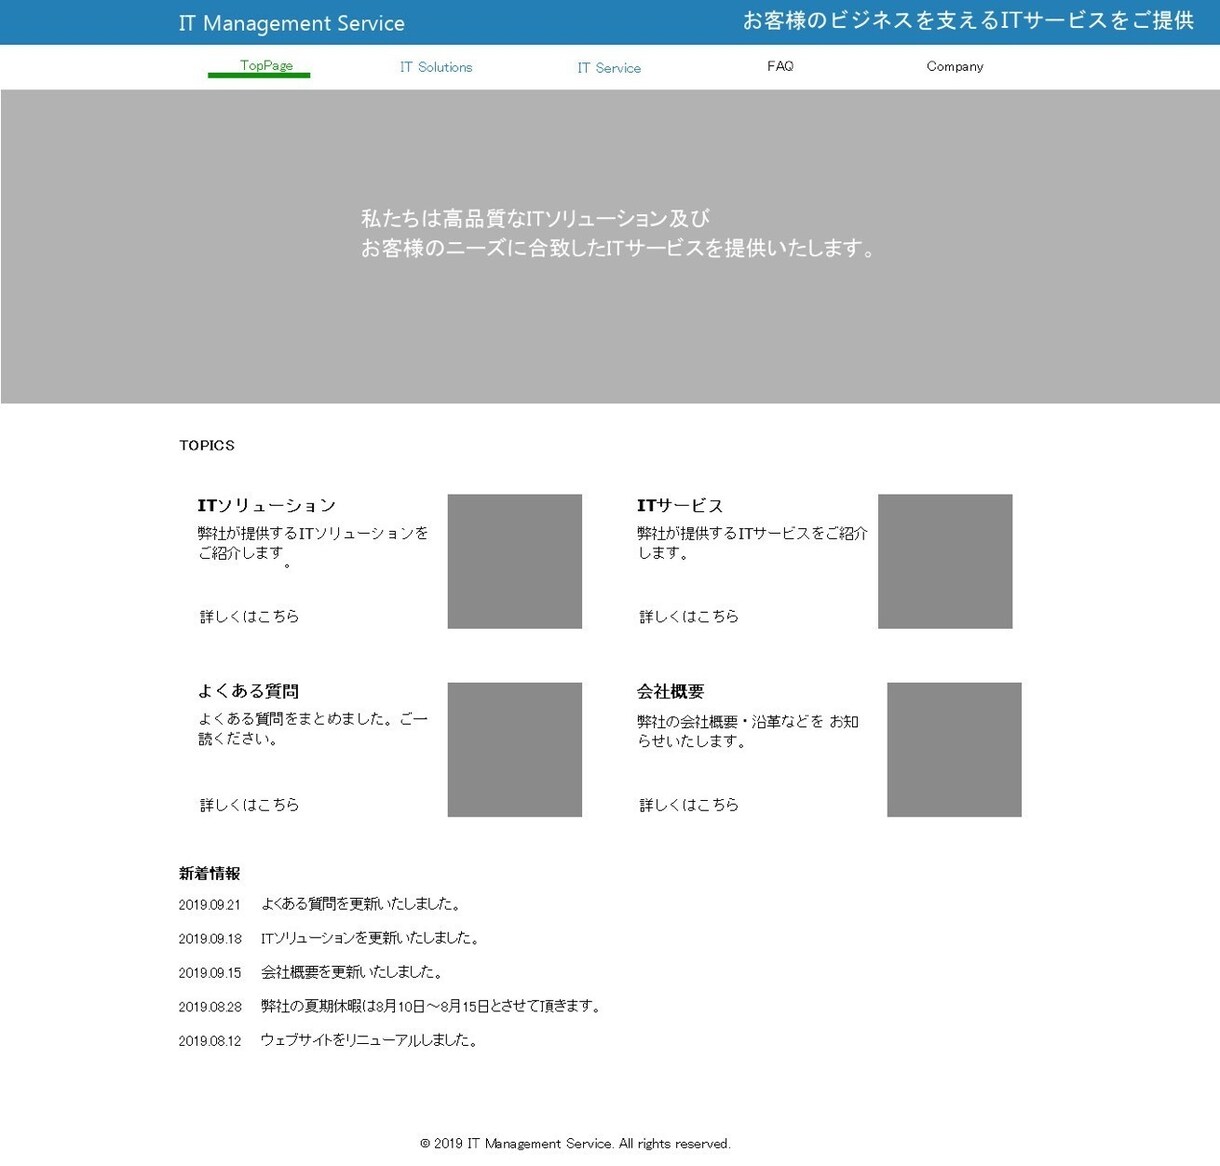
Task: Select FAQ in the navigation bar
Action: click(x=780, y=66)
